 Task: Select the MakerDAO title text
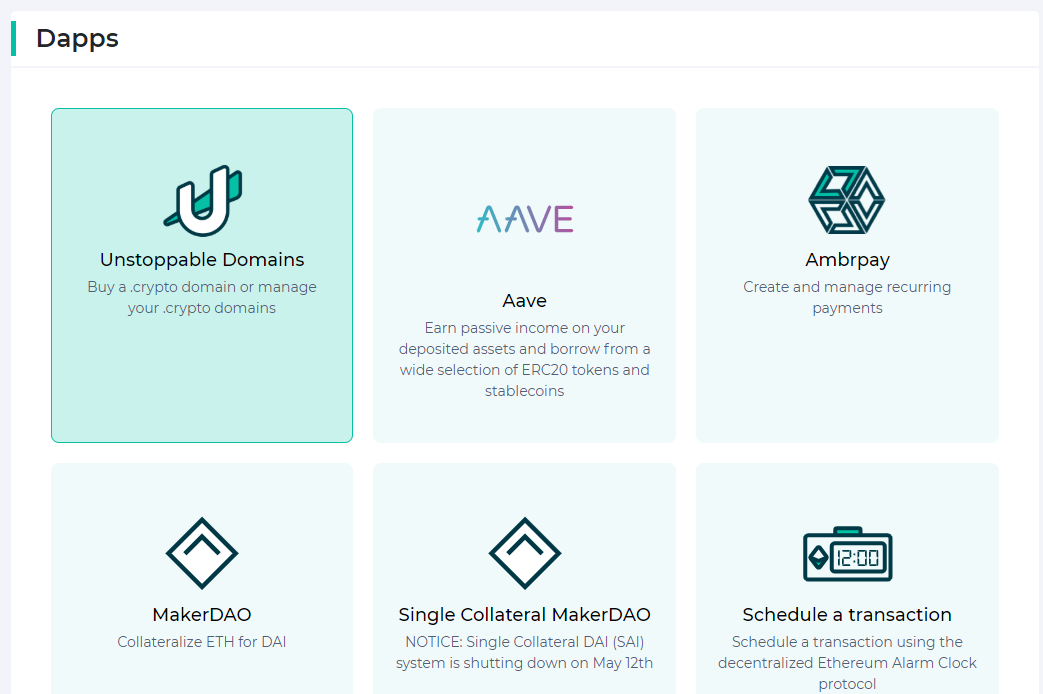[x=202, y=614]
